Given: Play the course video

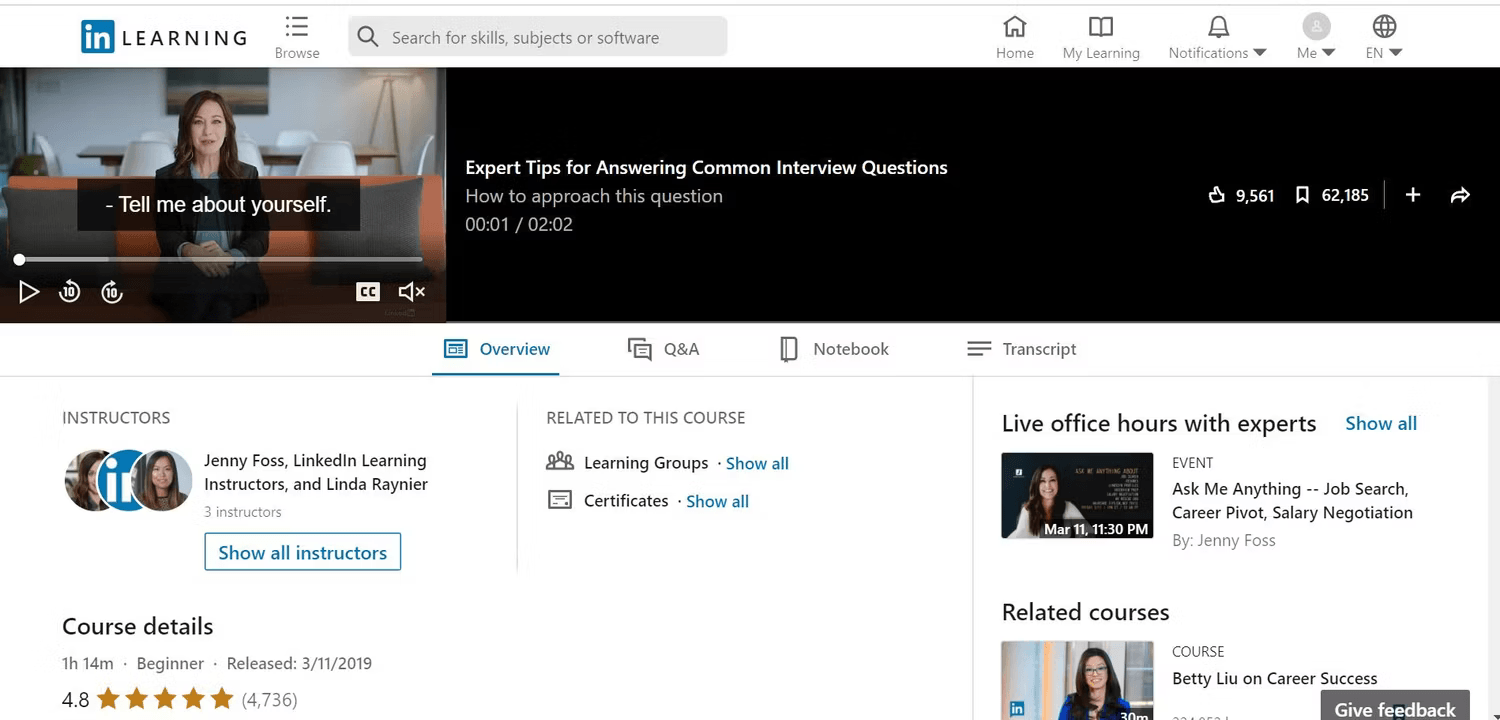Looking at the screenshot, I should [x=29, y=292].
